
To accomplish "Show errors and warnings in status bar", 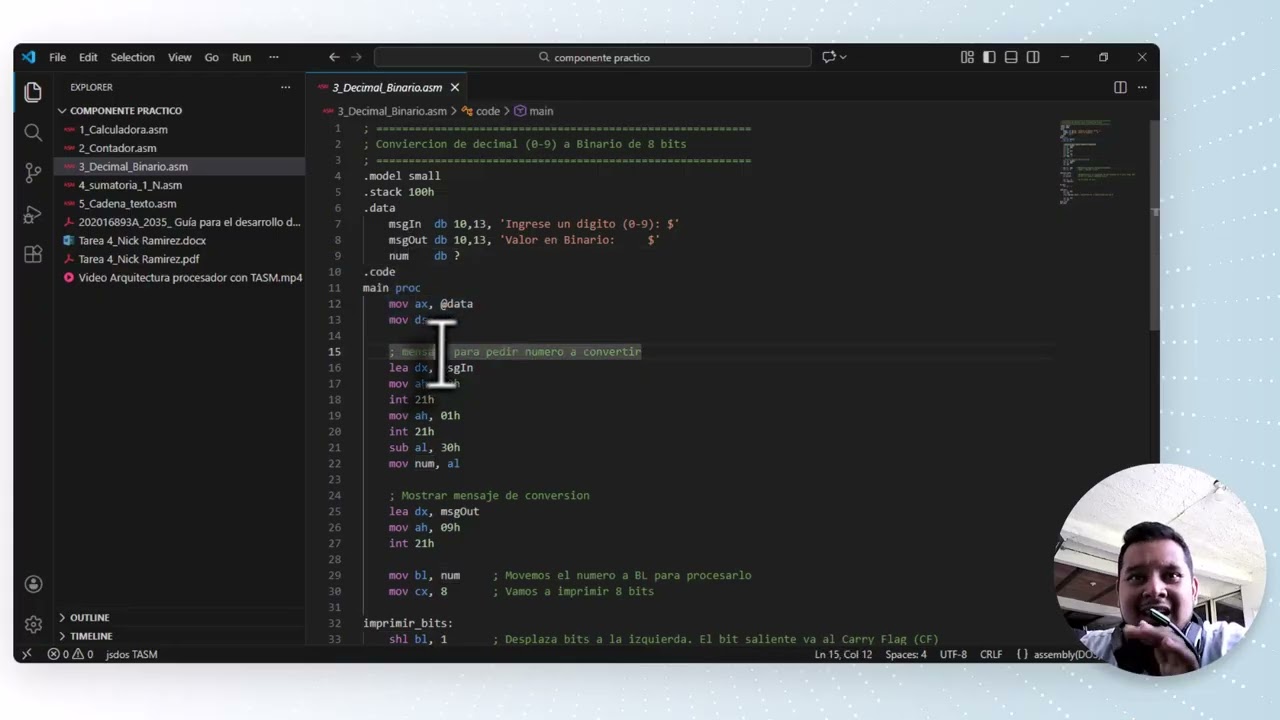I will point(70,654).
